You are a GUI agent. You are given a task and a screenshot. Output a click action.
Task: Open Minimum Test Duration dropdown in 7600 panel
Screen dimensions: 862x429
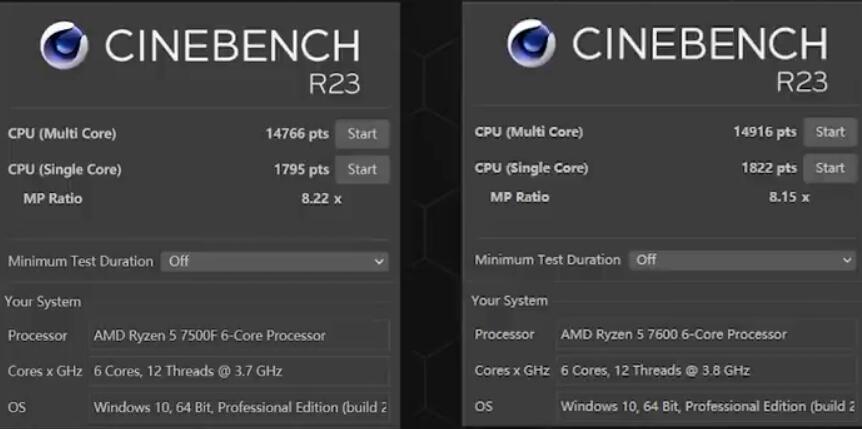pos(743,260)
